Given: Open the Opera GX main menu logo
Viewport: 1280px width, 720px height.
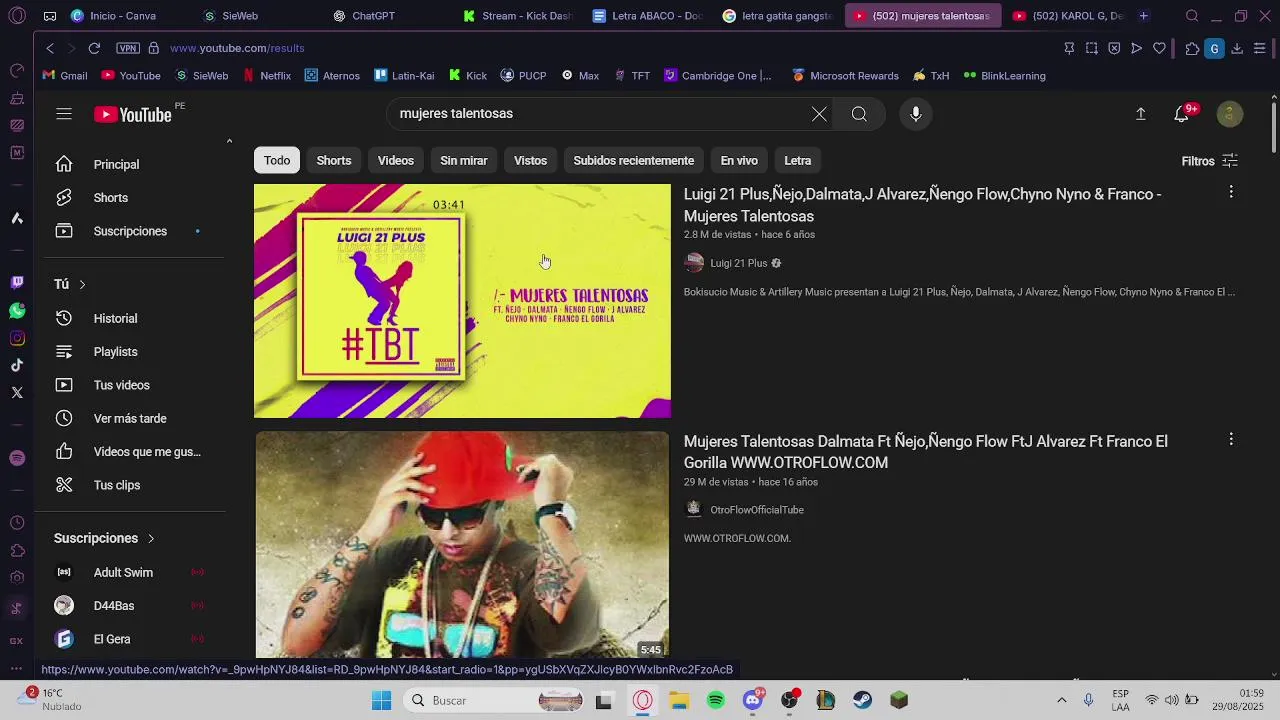Looking at the screenshot, I should [17, 16].
